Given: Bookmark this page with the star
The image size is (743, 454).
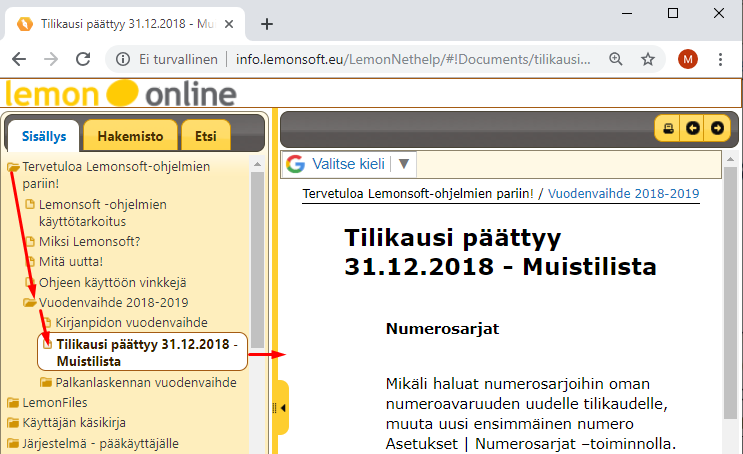Looking at the screenshot, I should [x=648, y=59].
